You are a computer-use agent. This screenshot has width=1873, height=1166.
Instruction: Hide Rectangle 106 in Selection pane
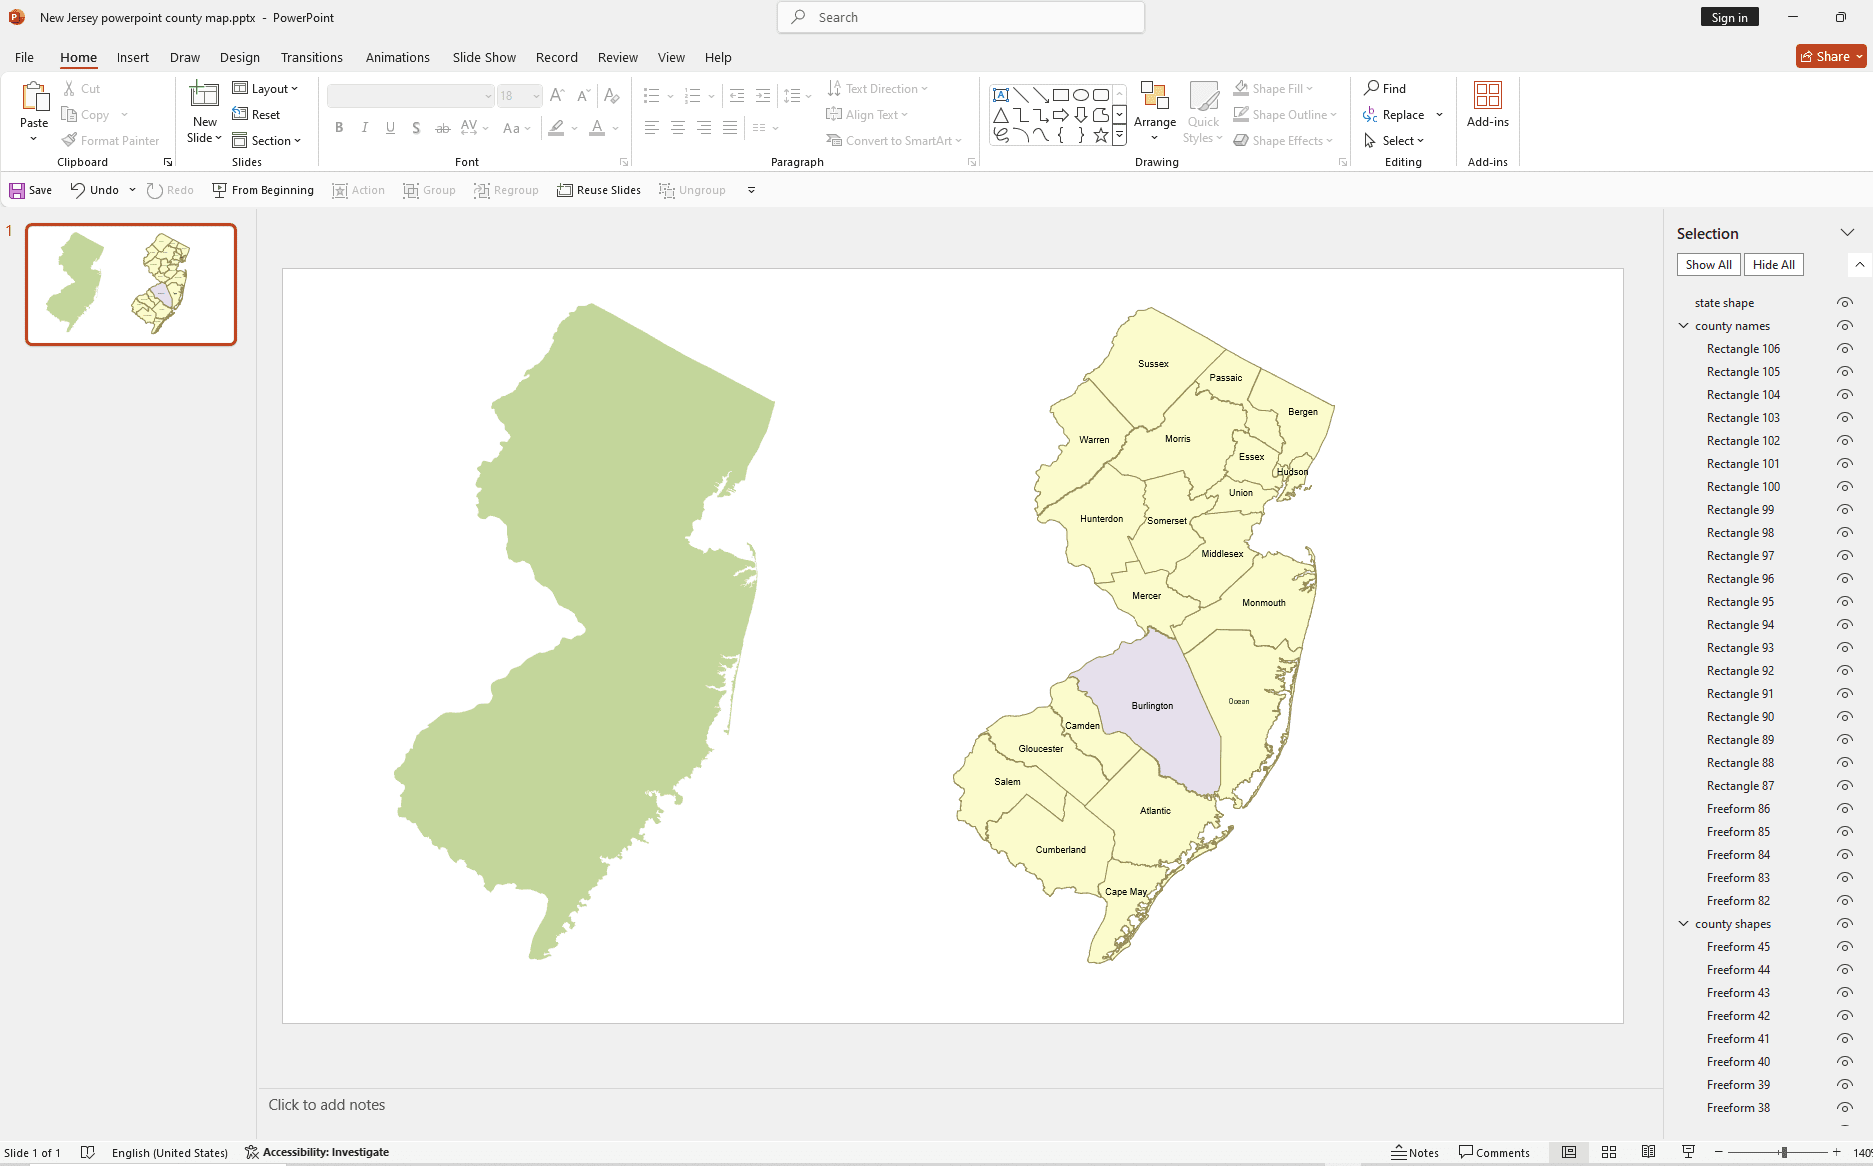click(1845, 349)
